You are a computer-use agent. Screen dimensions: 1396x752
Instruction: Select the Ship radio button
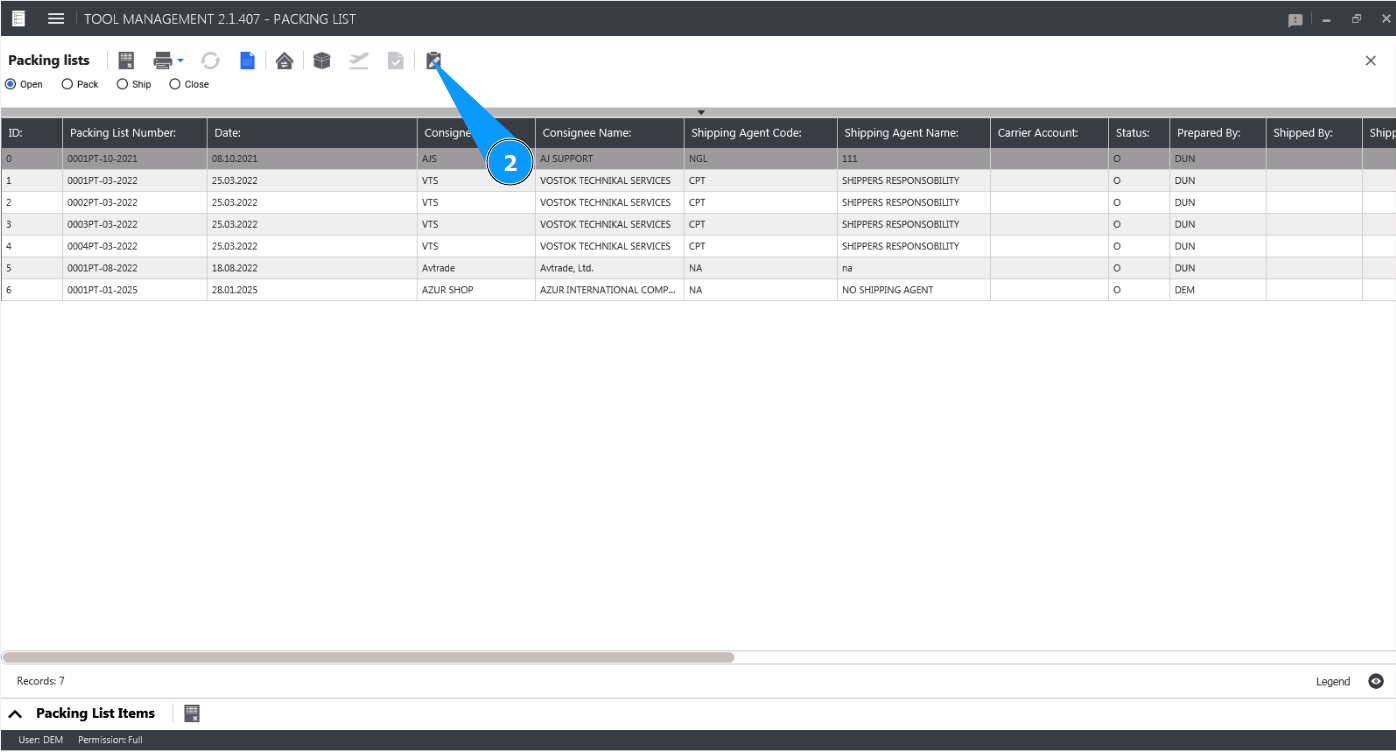[x=122, y=84]
